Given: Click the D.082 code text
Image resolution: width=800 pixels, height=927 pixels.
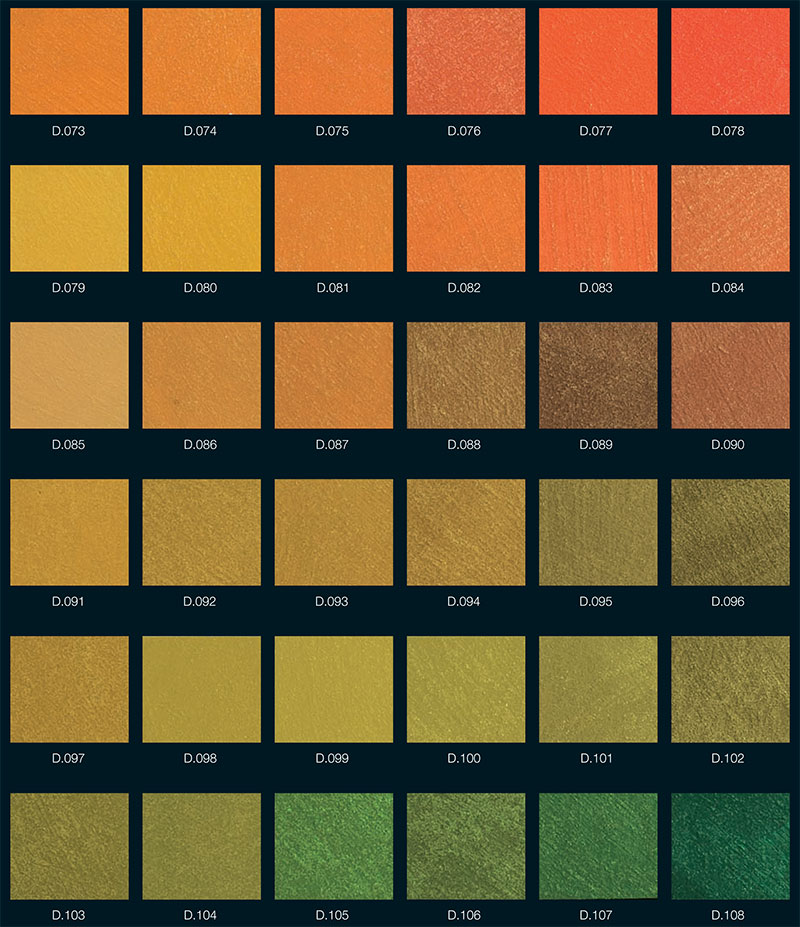Looking at the screenshot, I should [464, 288].
